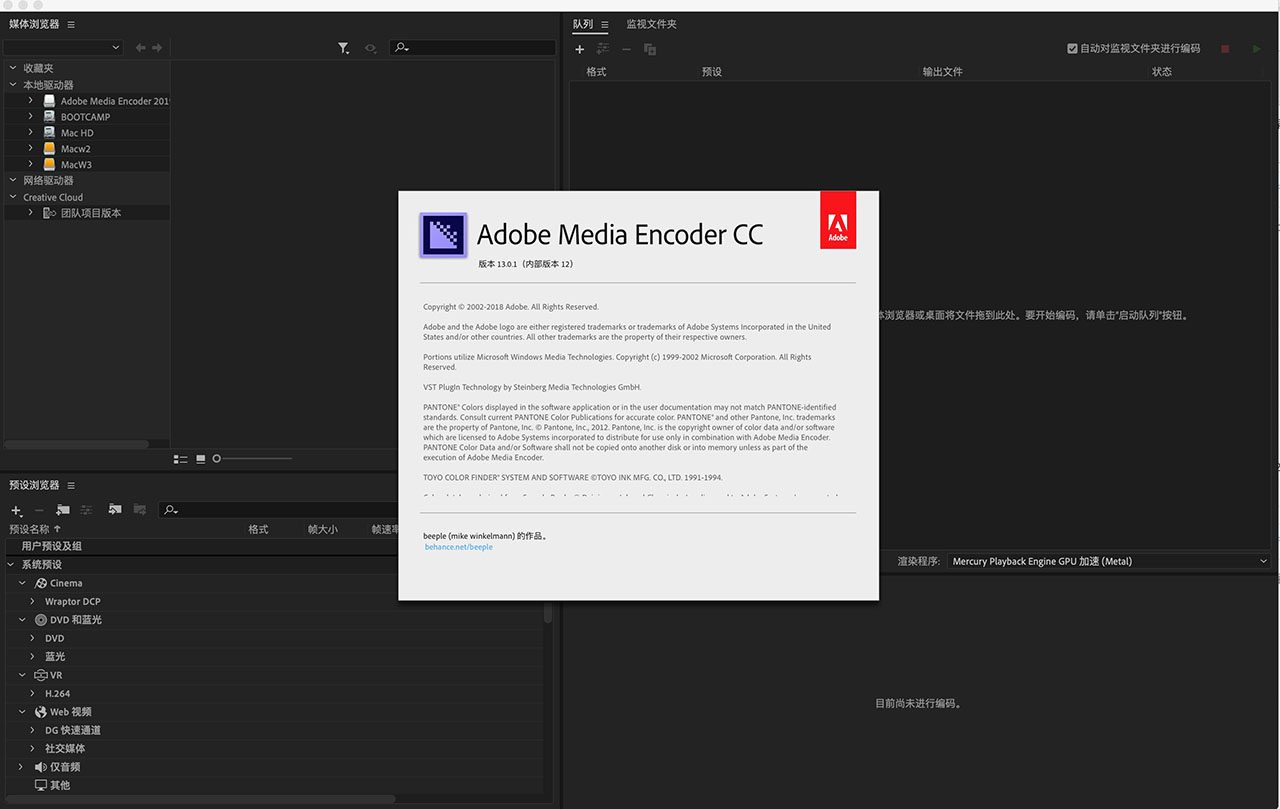
Task: Click the Web 视频 globe icon
Action: (41, 712)
